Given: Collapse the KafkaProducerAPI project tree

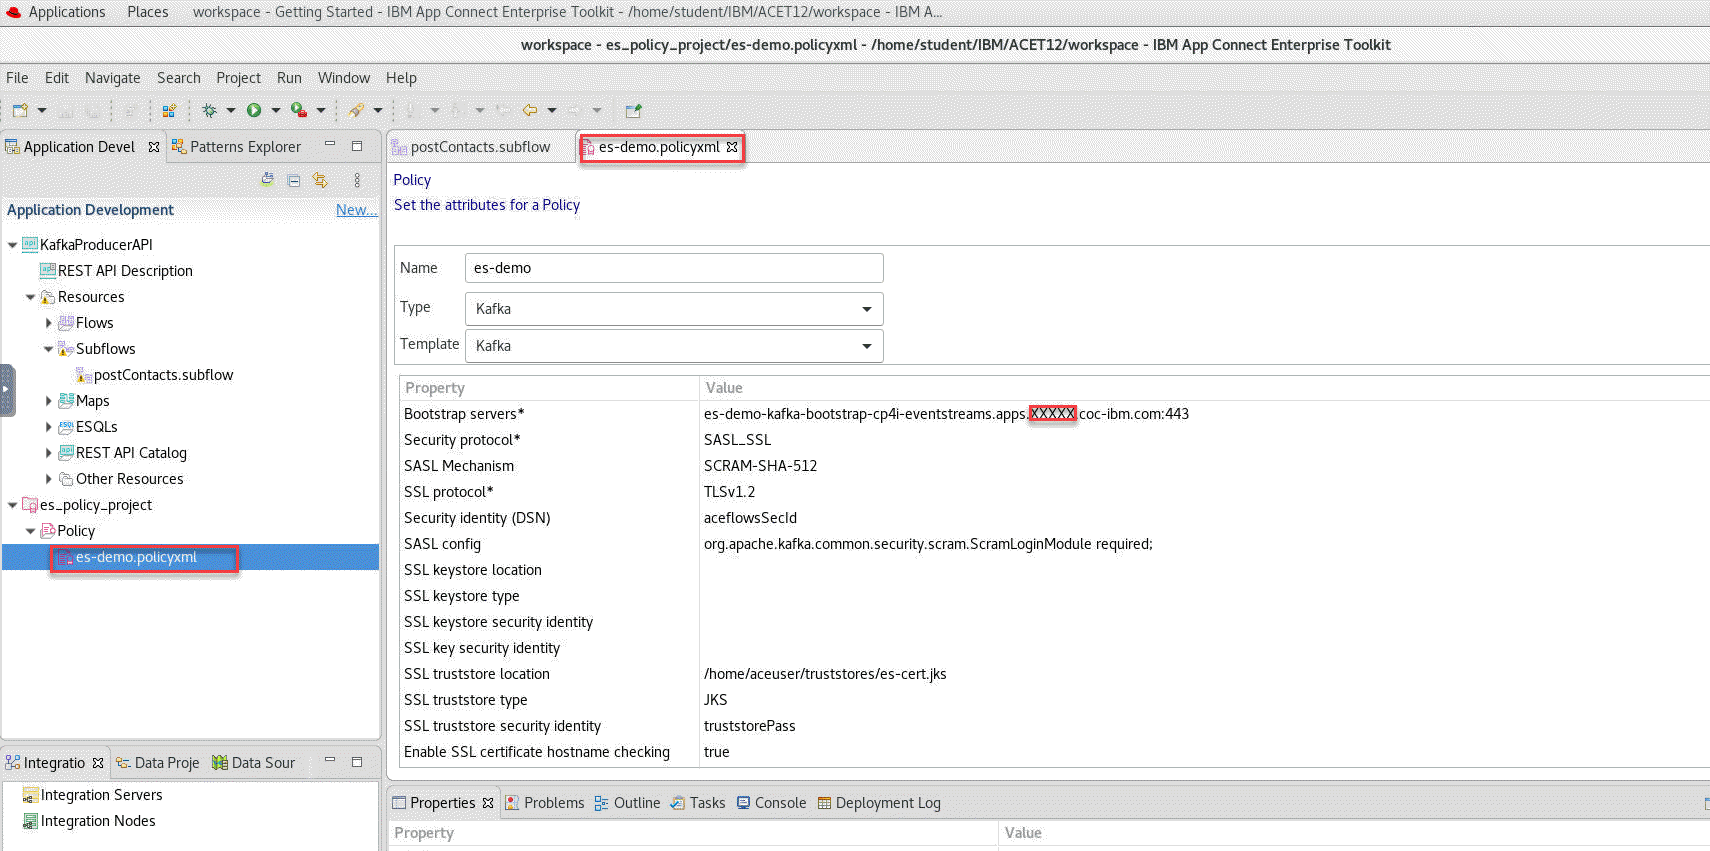Looking at the screenshot, I should click(x=12, y=245).
